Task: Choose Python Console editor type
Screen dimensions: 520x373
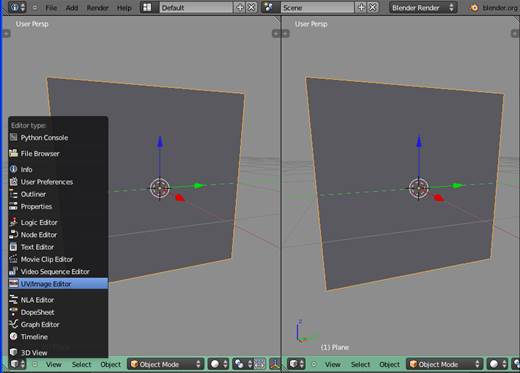Action: [x=58, y=137]
